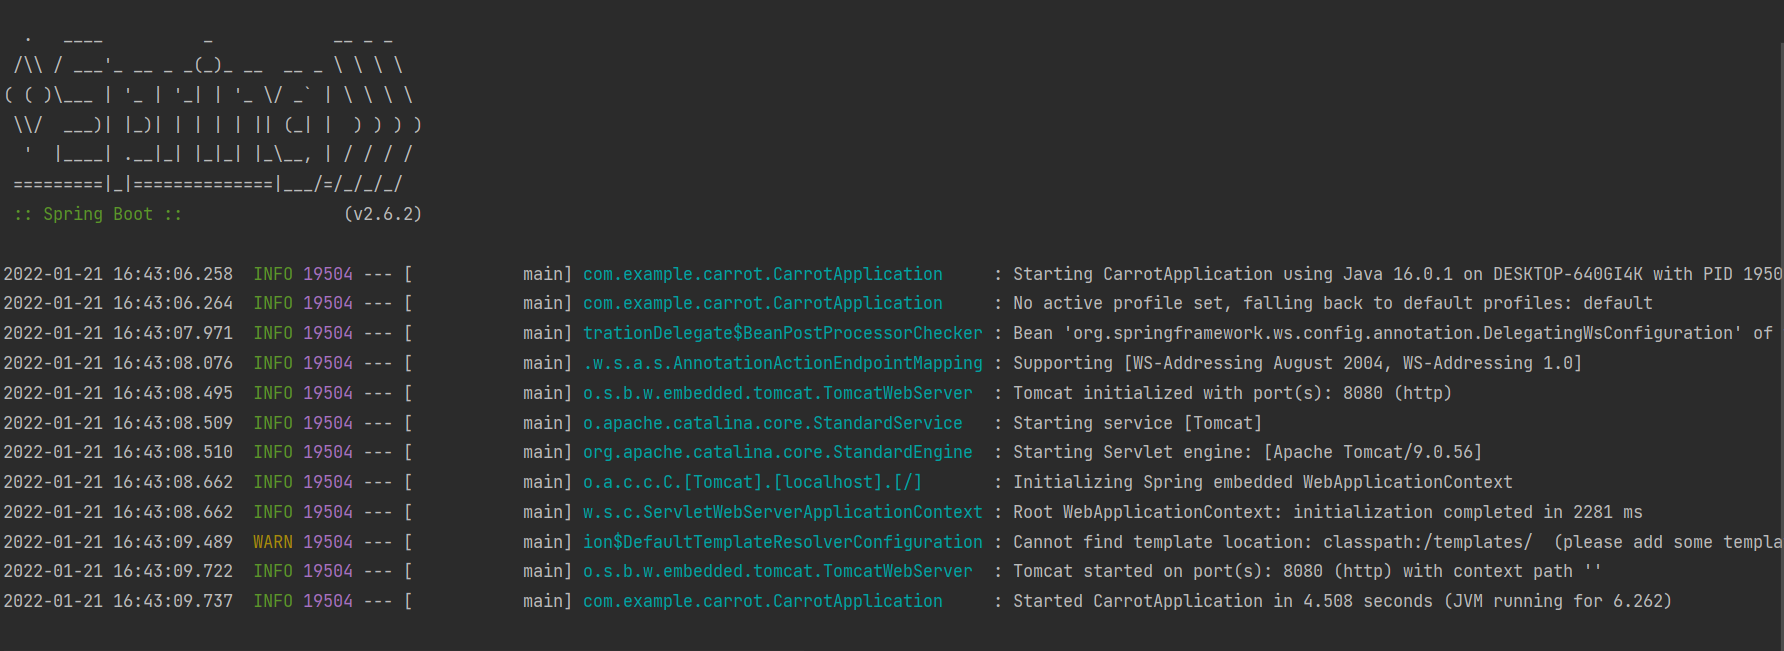Click 'ion$DefaultTemplateResolverConfiguration' logger name
Viewport: 1784px width, 651px height.
coord(783,542)
